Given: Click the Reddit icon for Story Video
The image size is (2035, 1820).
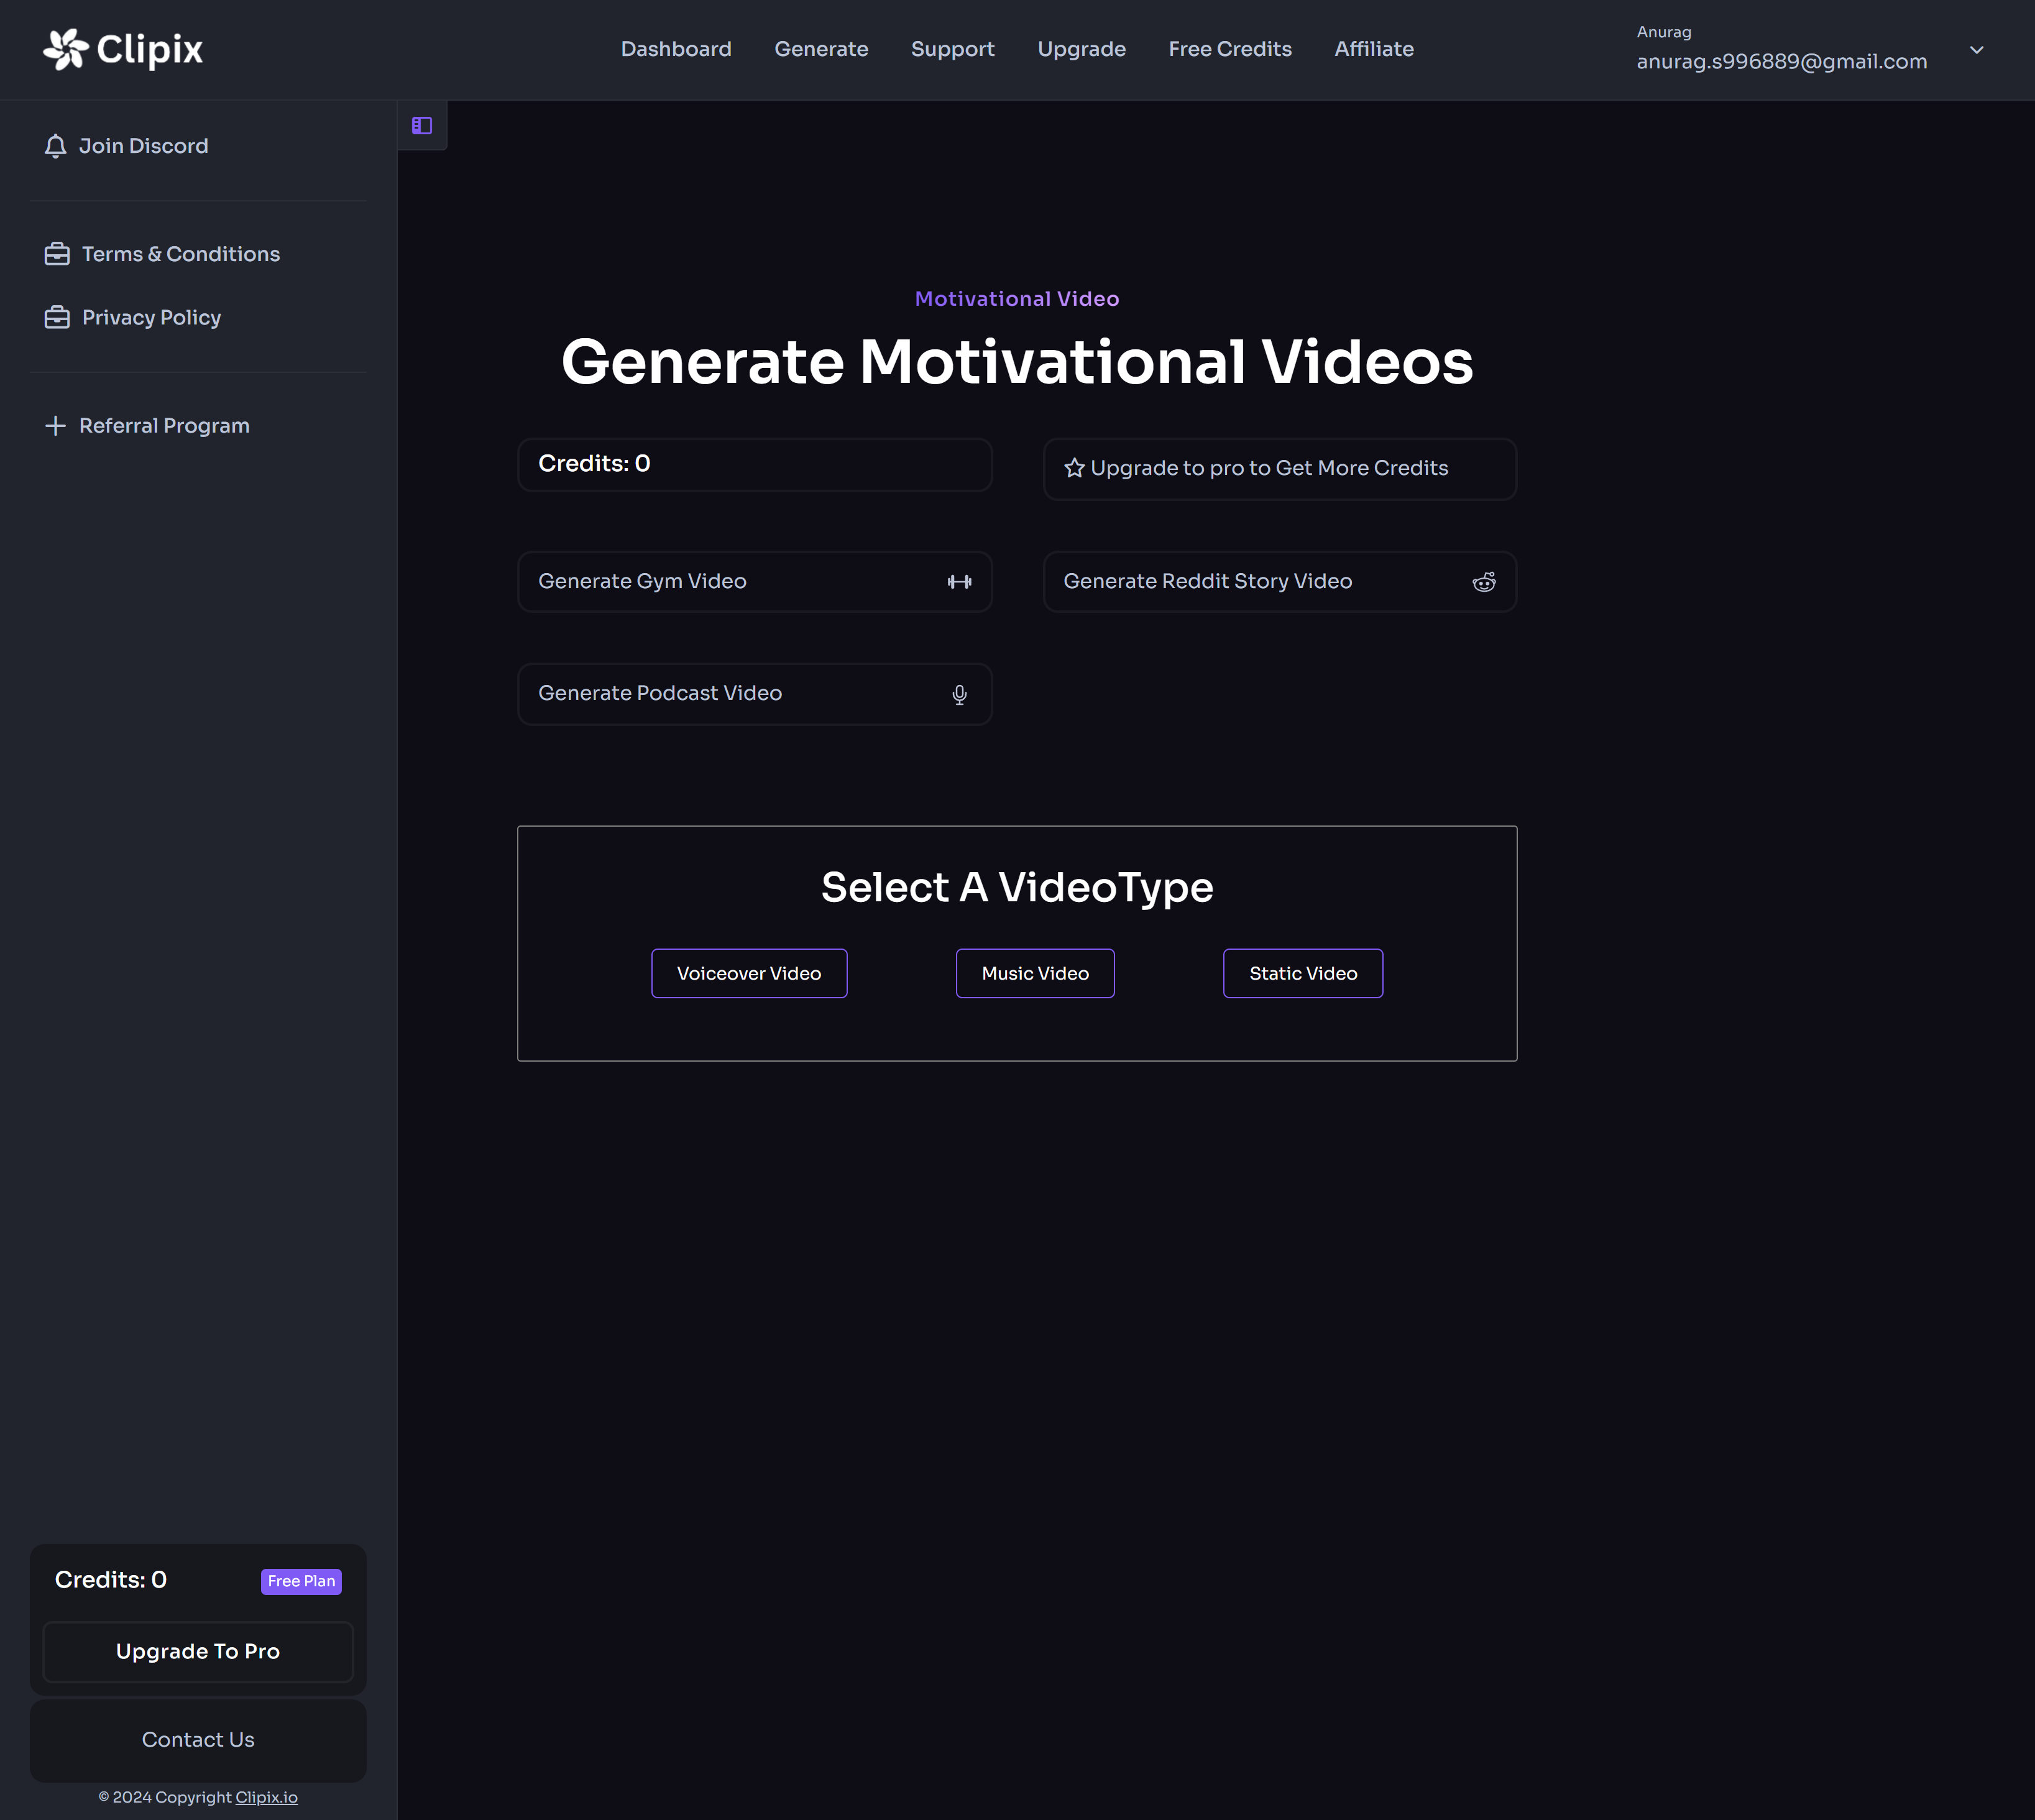Looking at the screenshot, I should tap(1484, 582).
